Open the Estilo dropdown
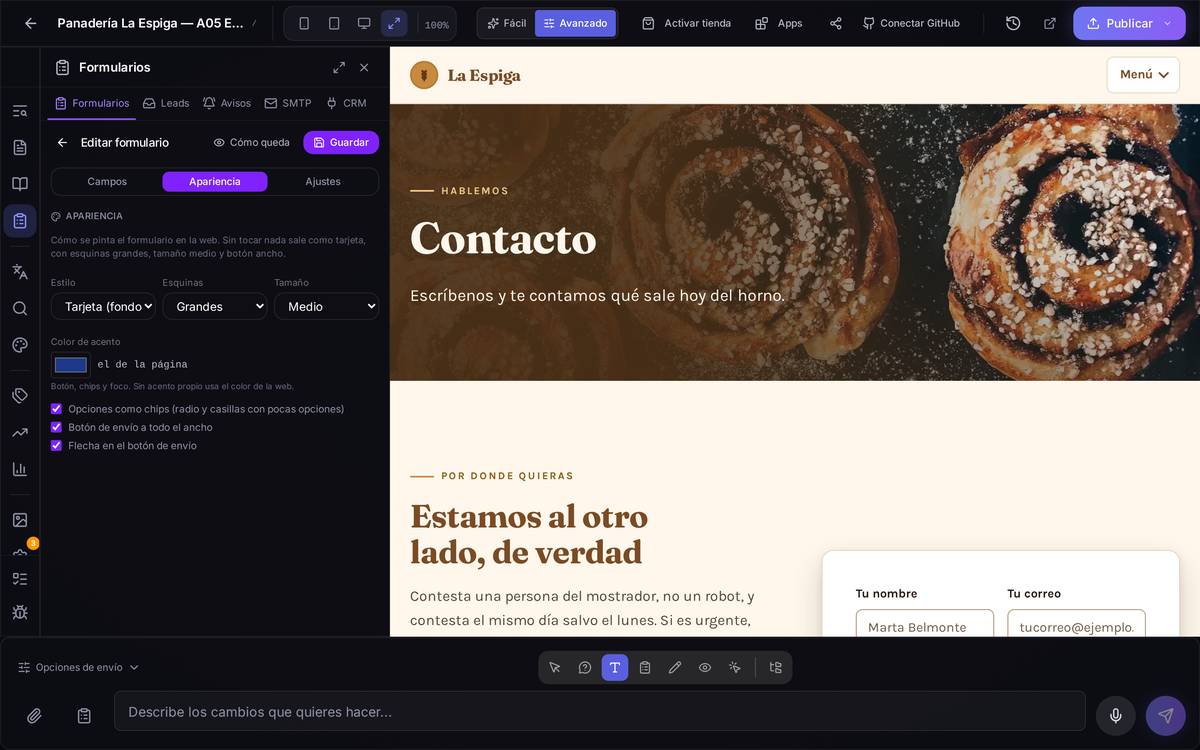1200x750 pixels. click(103, 306)
